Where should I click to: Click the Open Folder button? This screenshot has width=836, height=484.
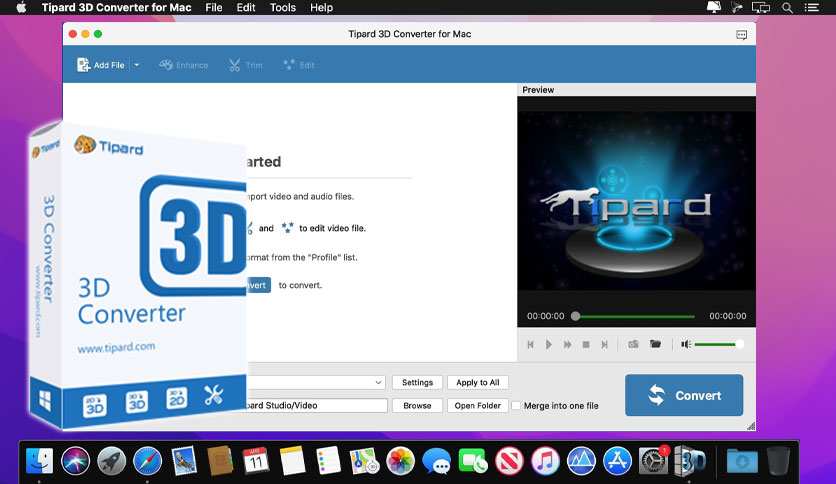click(x=478, y=406)
